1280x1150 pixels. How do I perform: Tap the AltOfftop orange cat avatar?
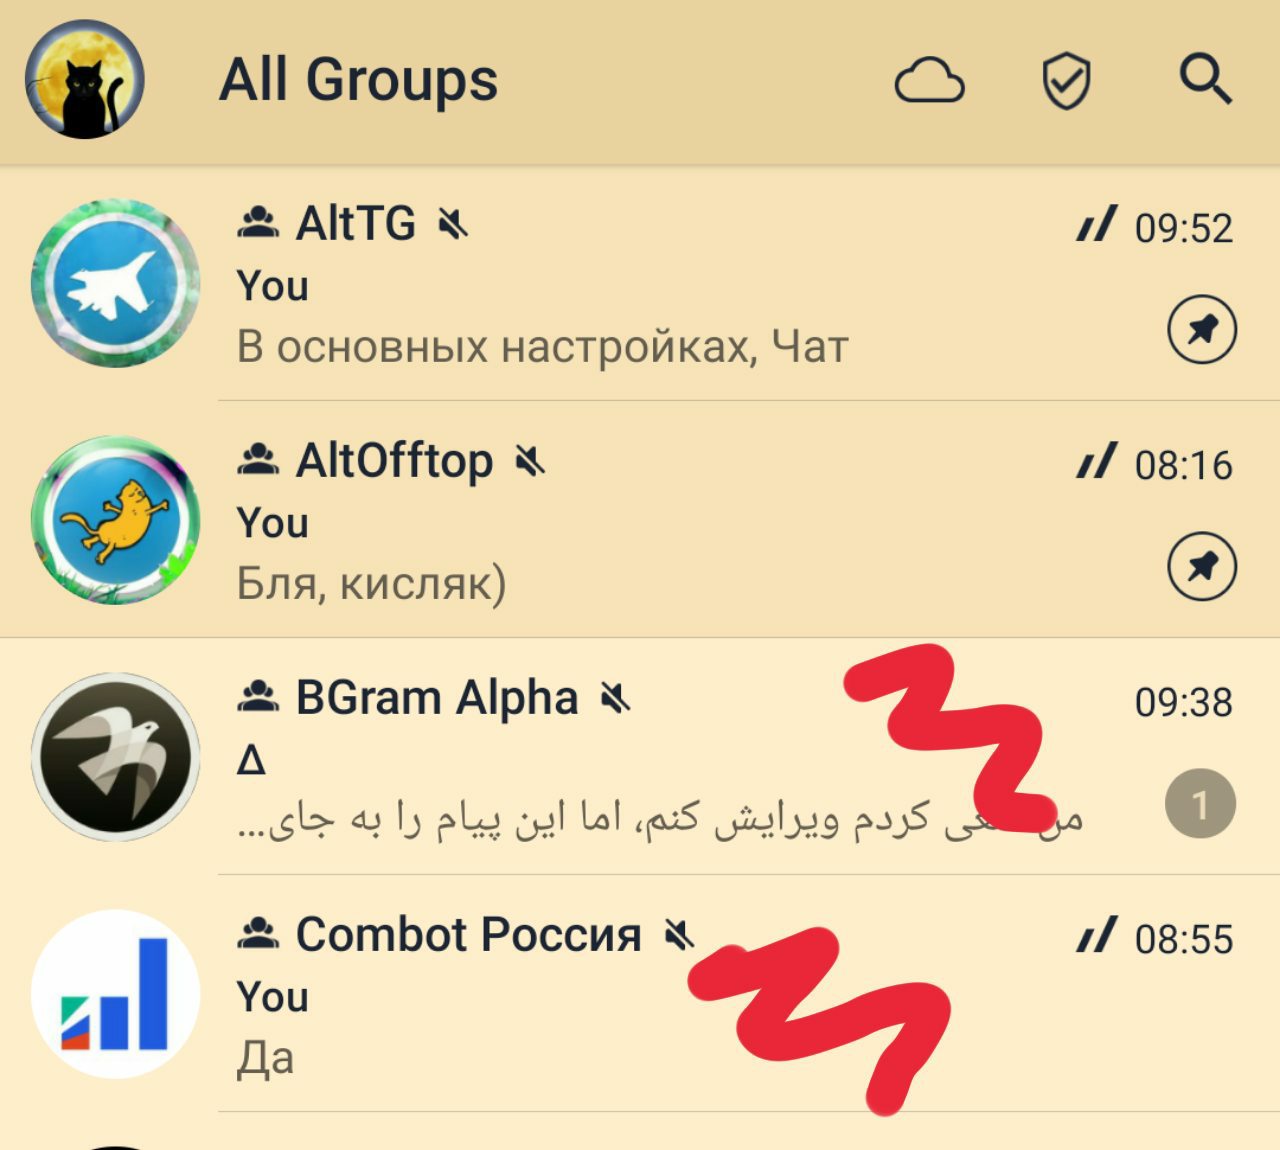116,520
